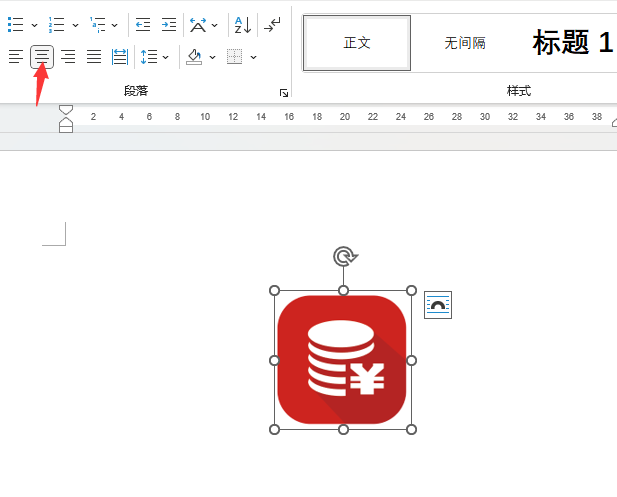Apply multilevel list formatting
Screen dimensions: 617x497
coord(97,25)
